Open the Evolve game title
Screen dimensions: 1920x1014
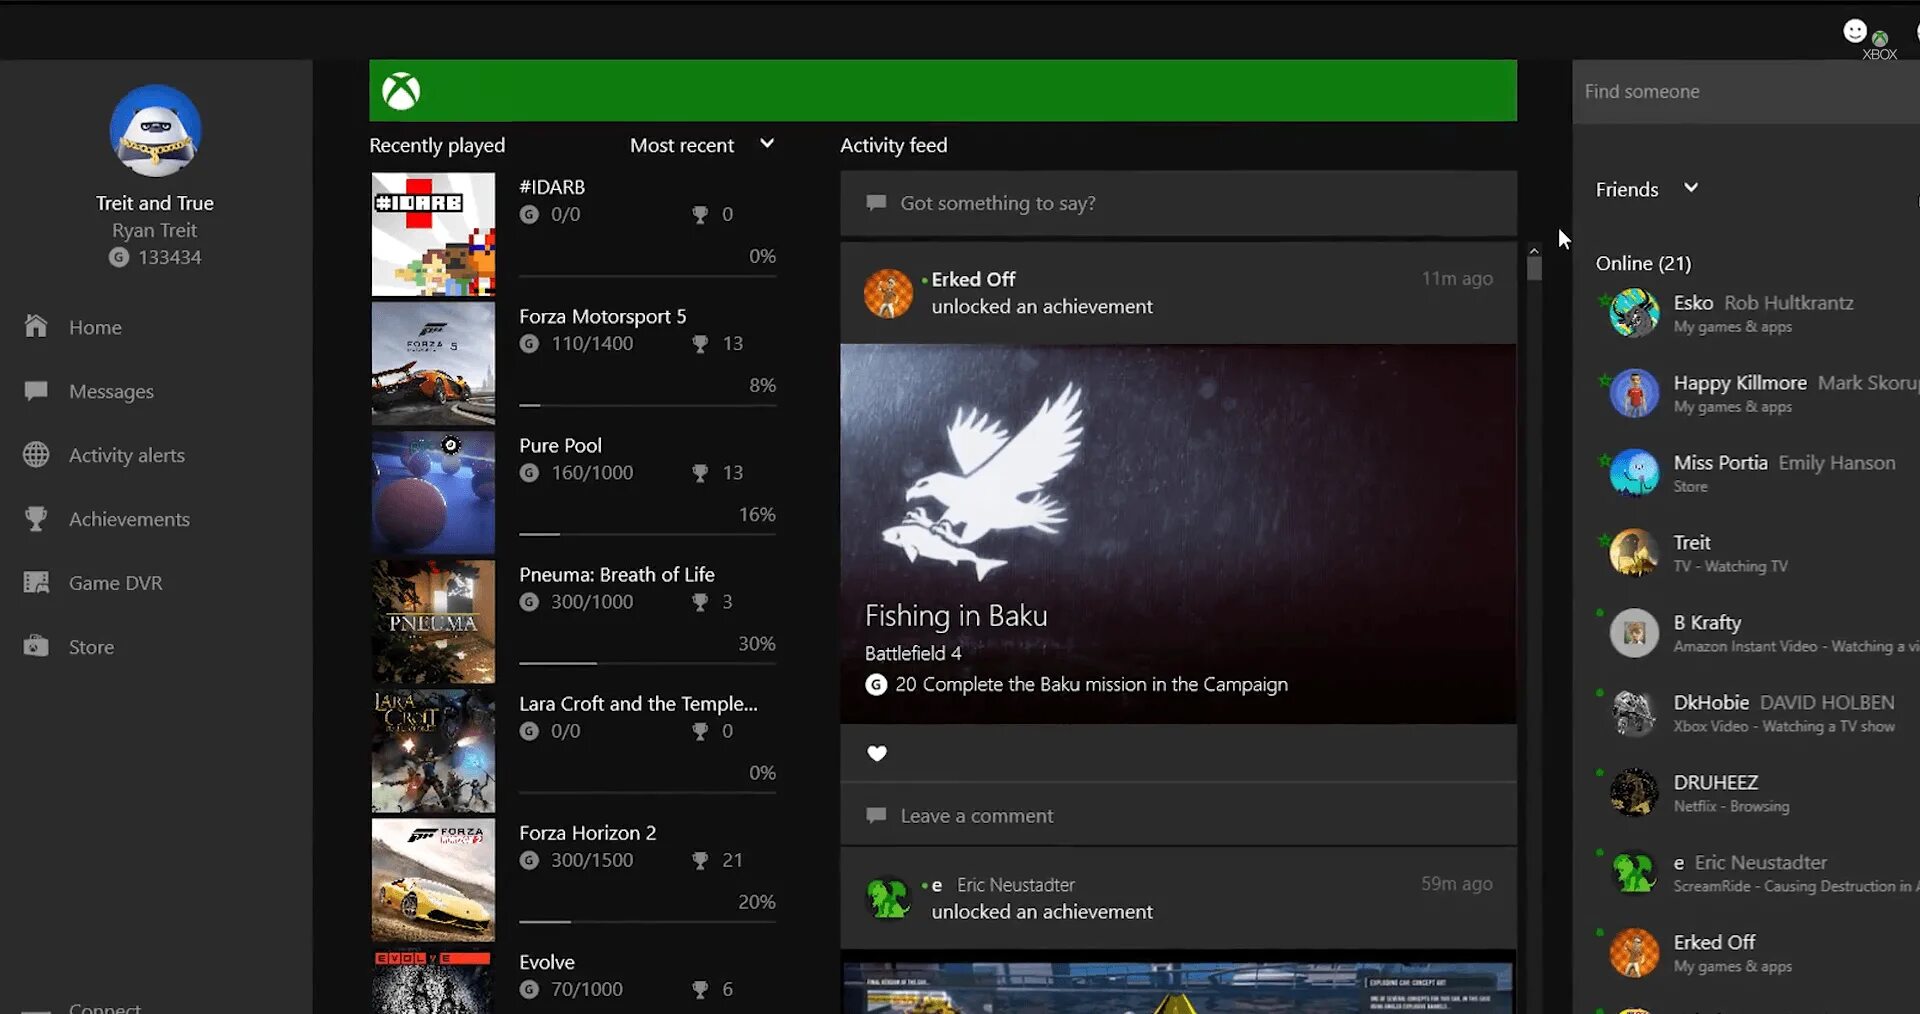547,961
